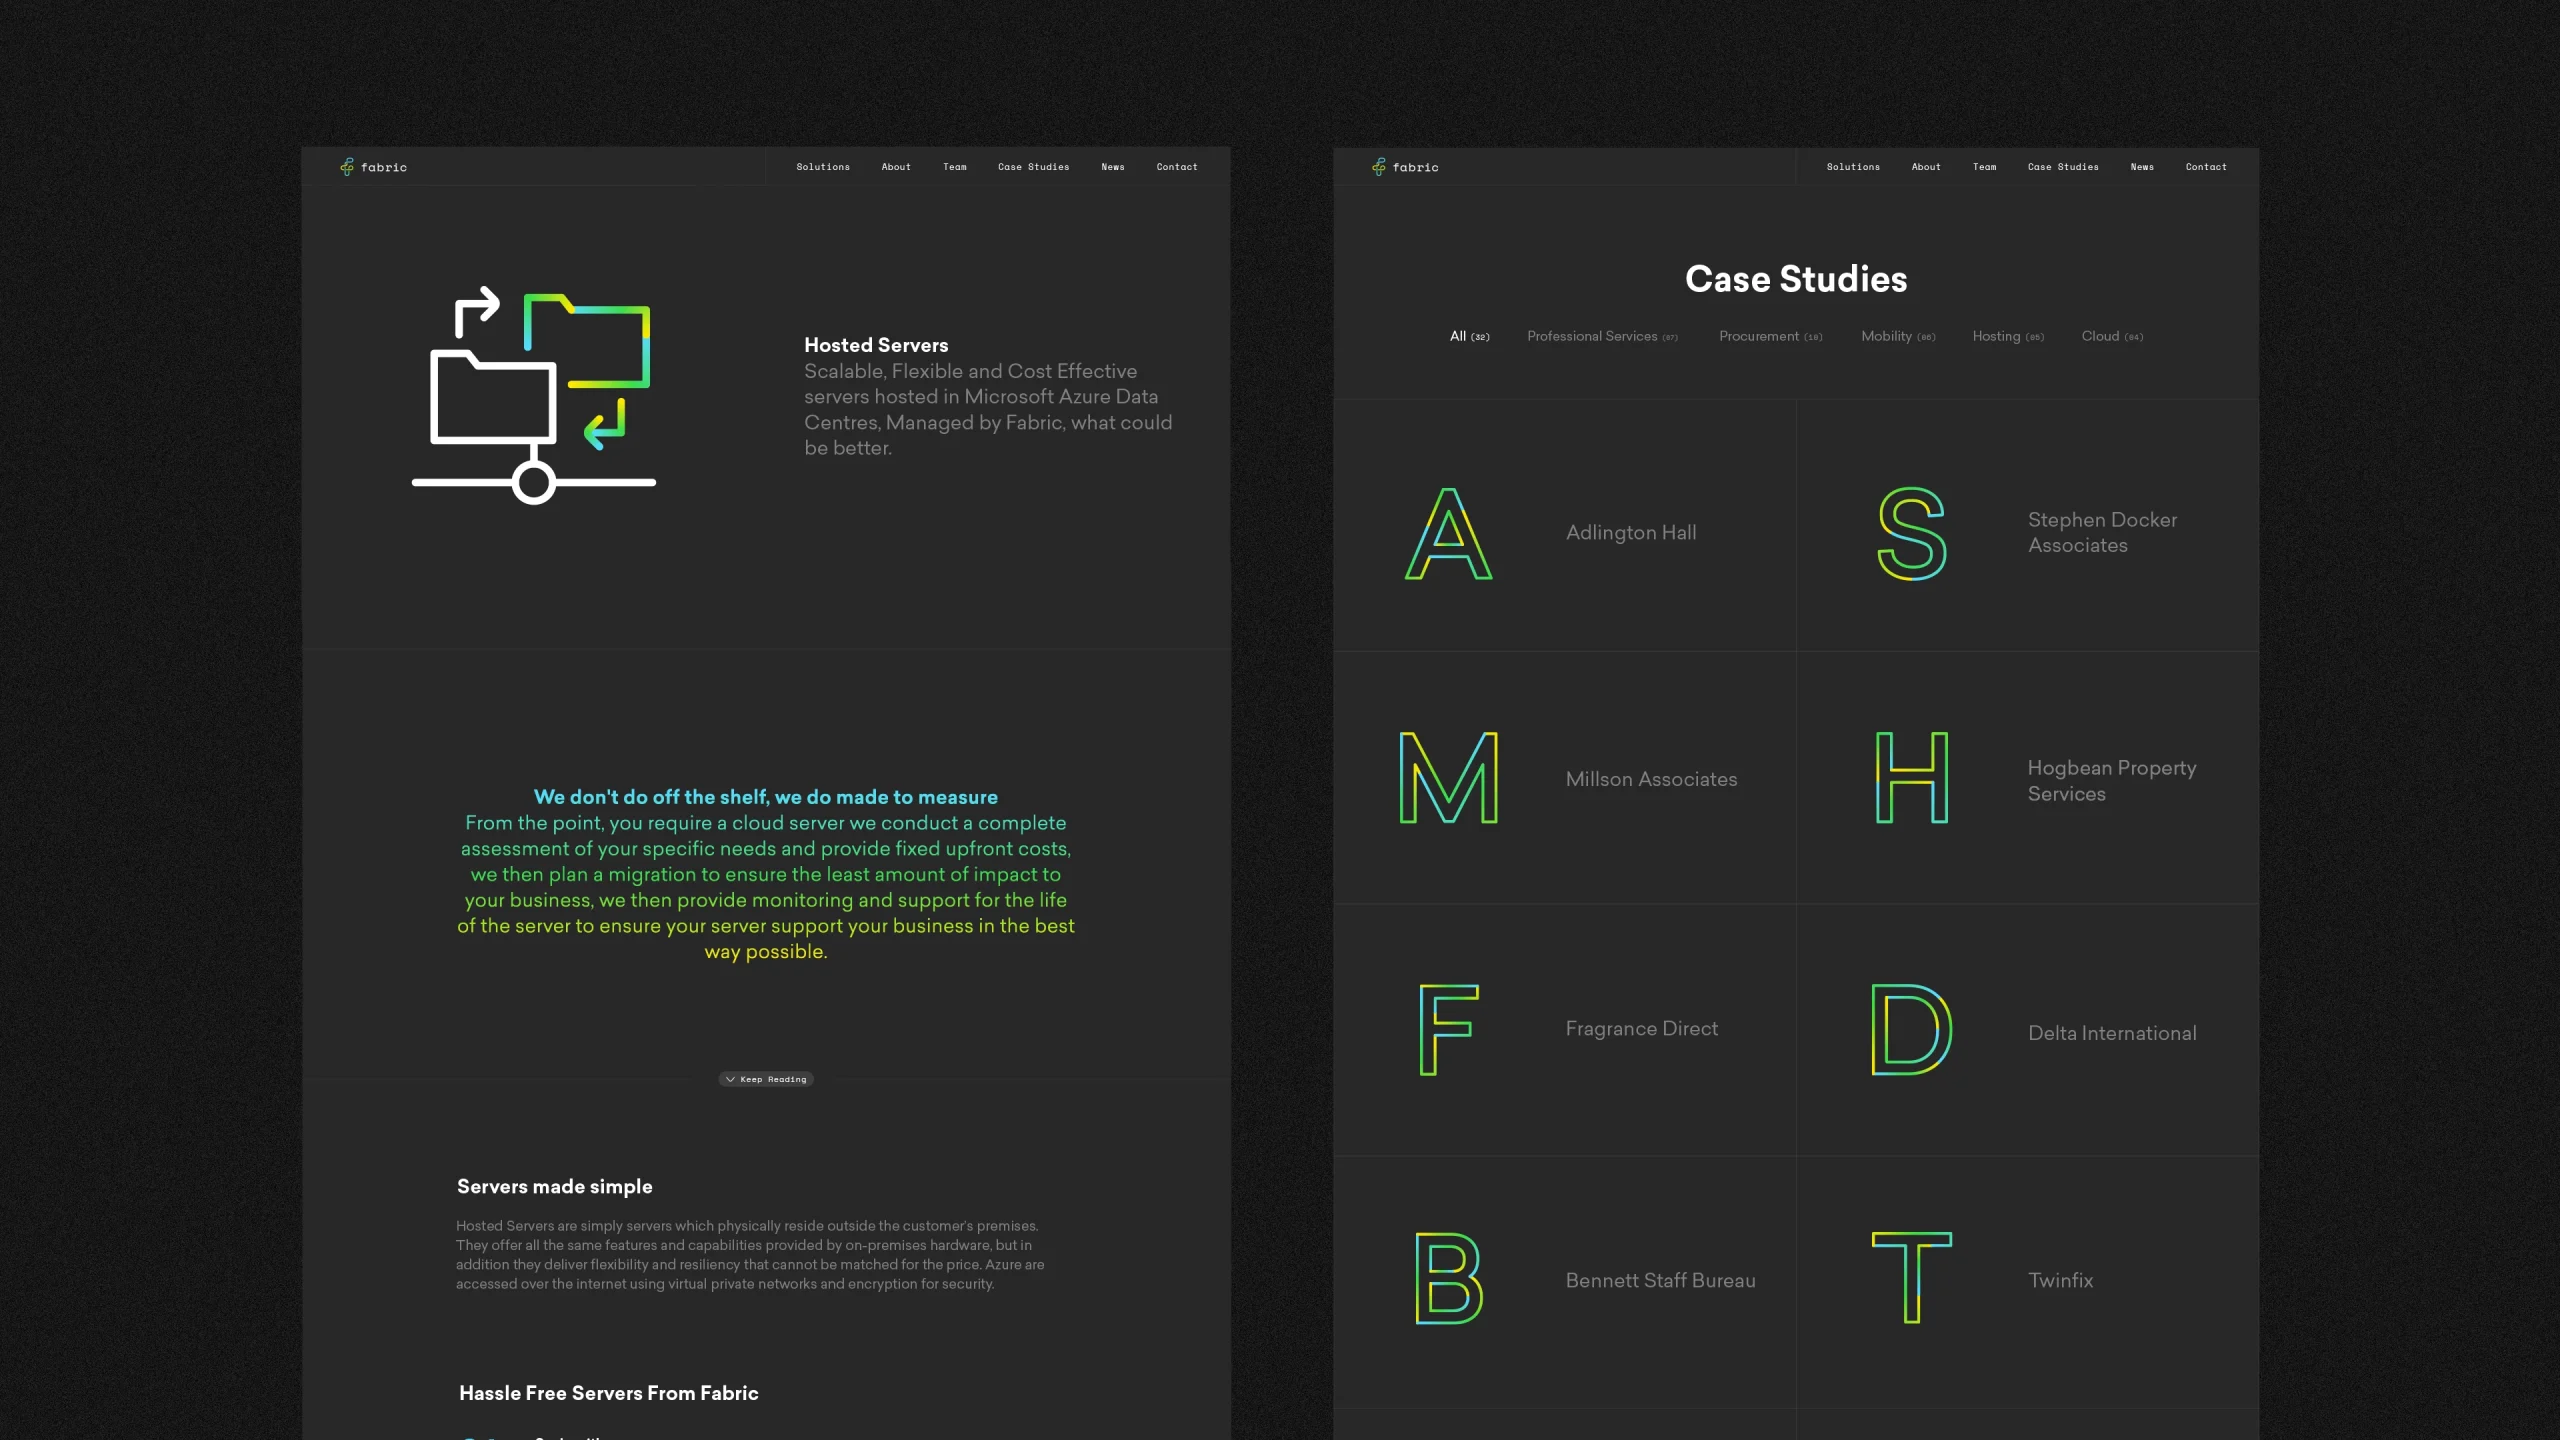Open About in the Hosted Servers page nav
This screenshot has width=2560, height=1440.
point(896,167)
